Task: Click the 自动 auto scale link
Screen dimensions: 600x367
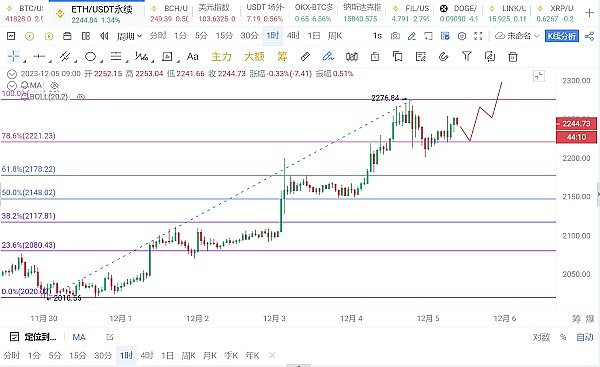Action: 585,337
